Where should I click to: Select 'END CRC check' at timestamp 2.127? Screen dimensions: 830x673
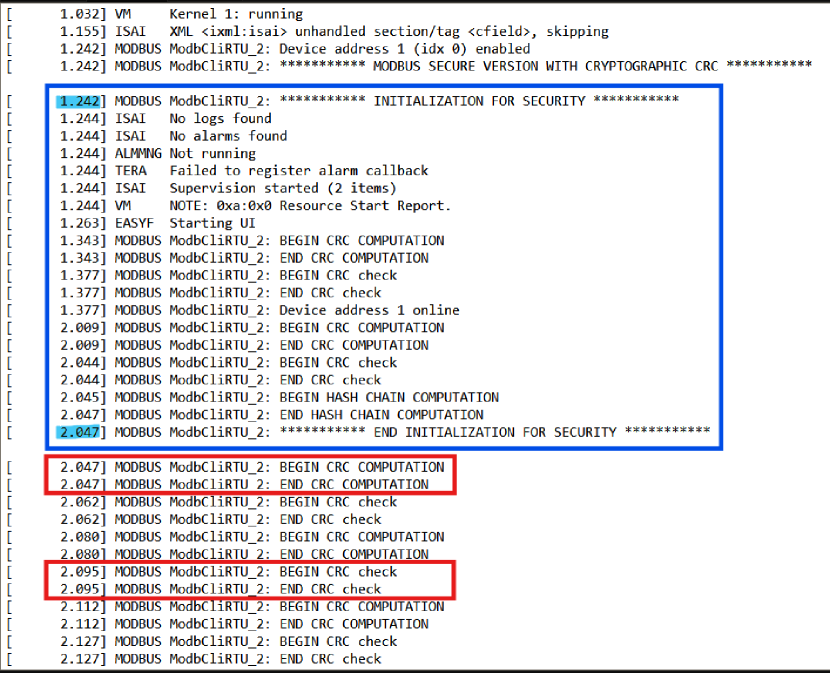click(x=330, y=660)
